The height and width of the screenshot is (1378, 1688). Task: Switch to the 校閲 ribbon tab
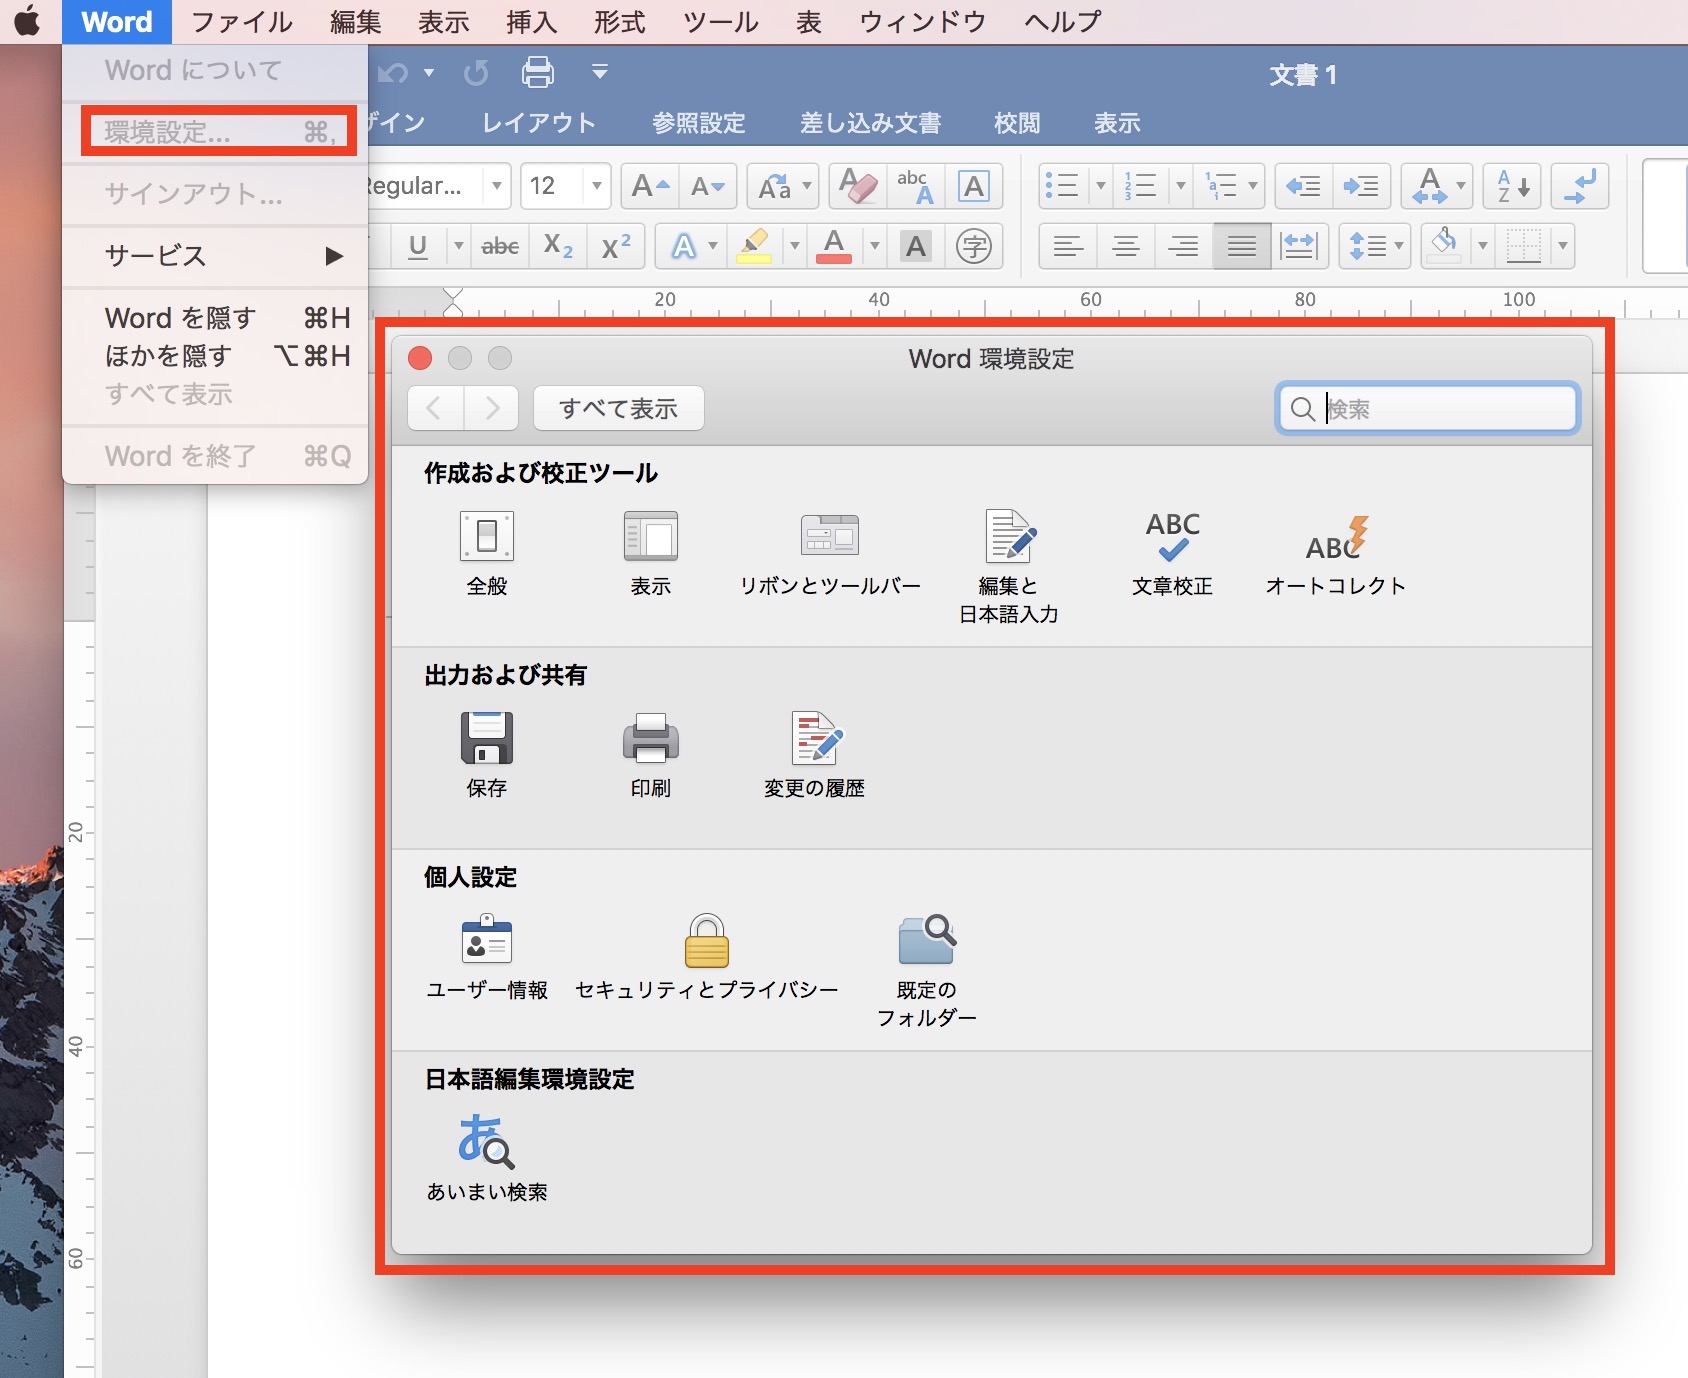point(1017,123)
